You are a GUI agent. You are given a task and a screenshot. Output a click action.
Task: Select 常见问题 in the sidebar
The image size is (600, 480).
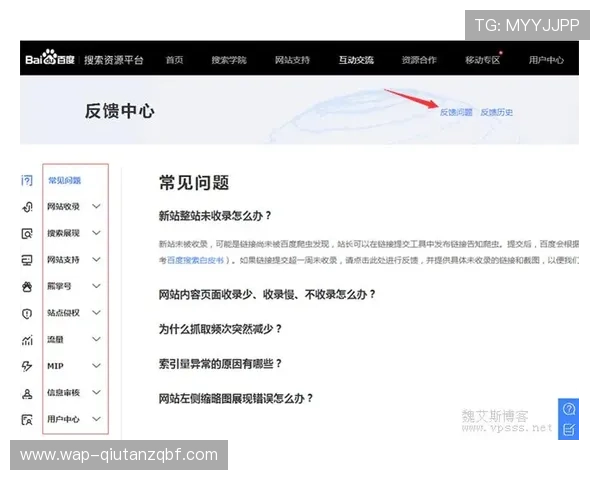[64, 180]
